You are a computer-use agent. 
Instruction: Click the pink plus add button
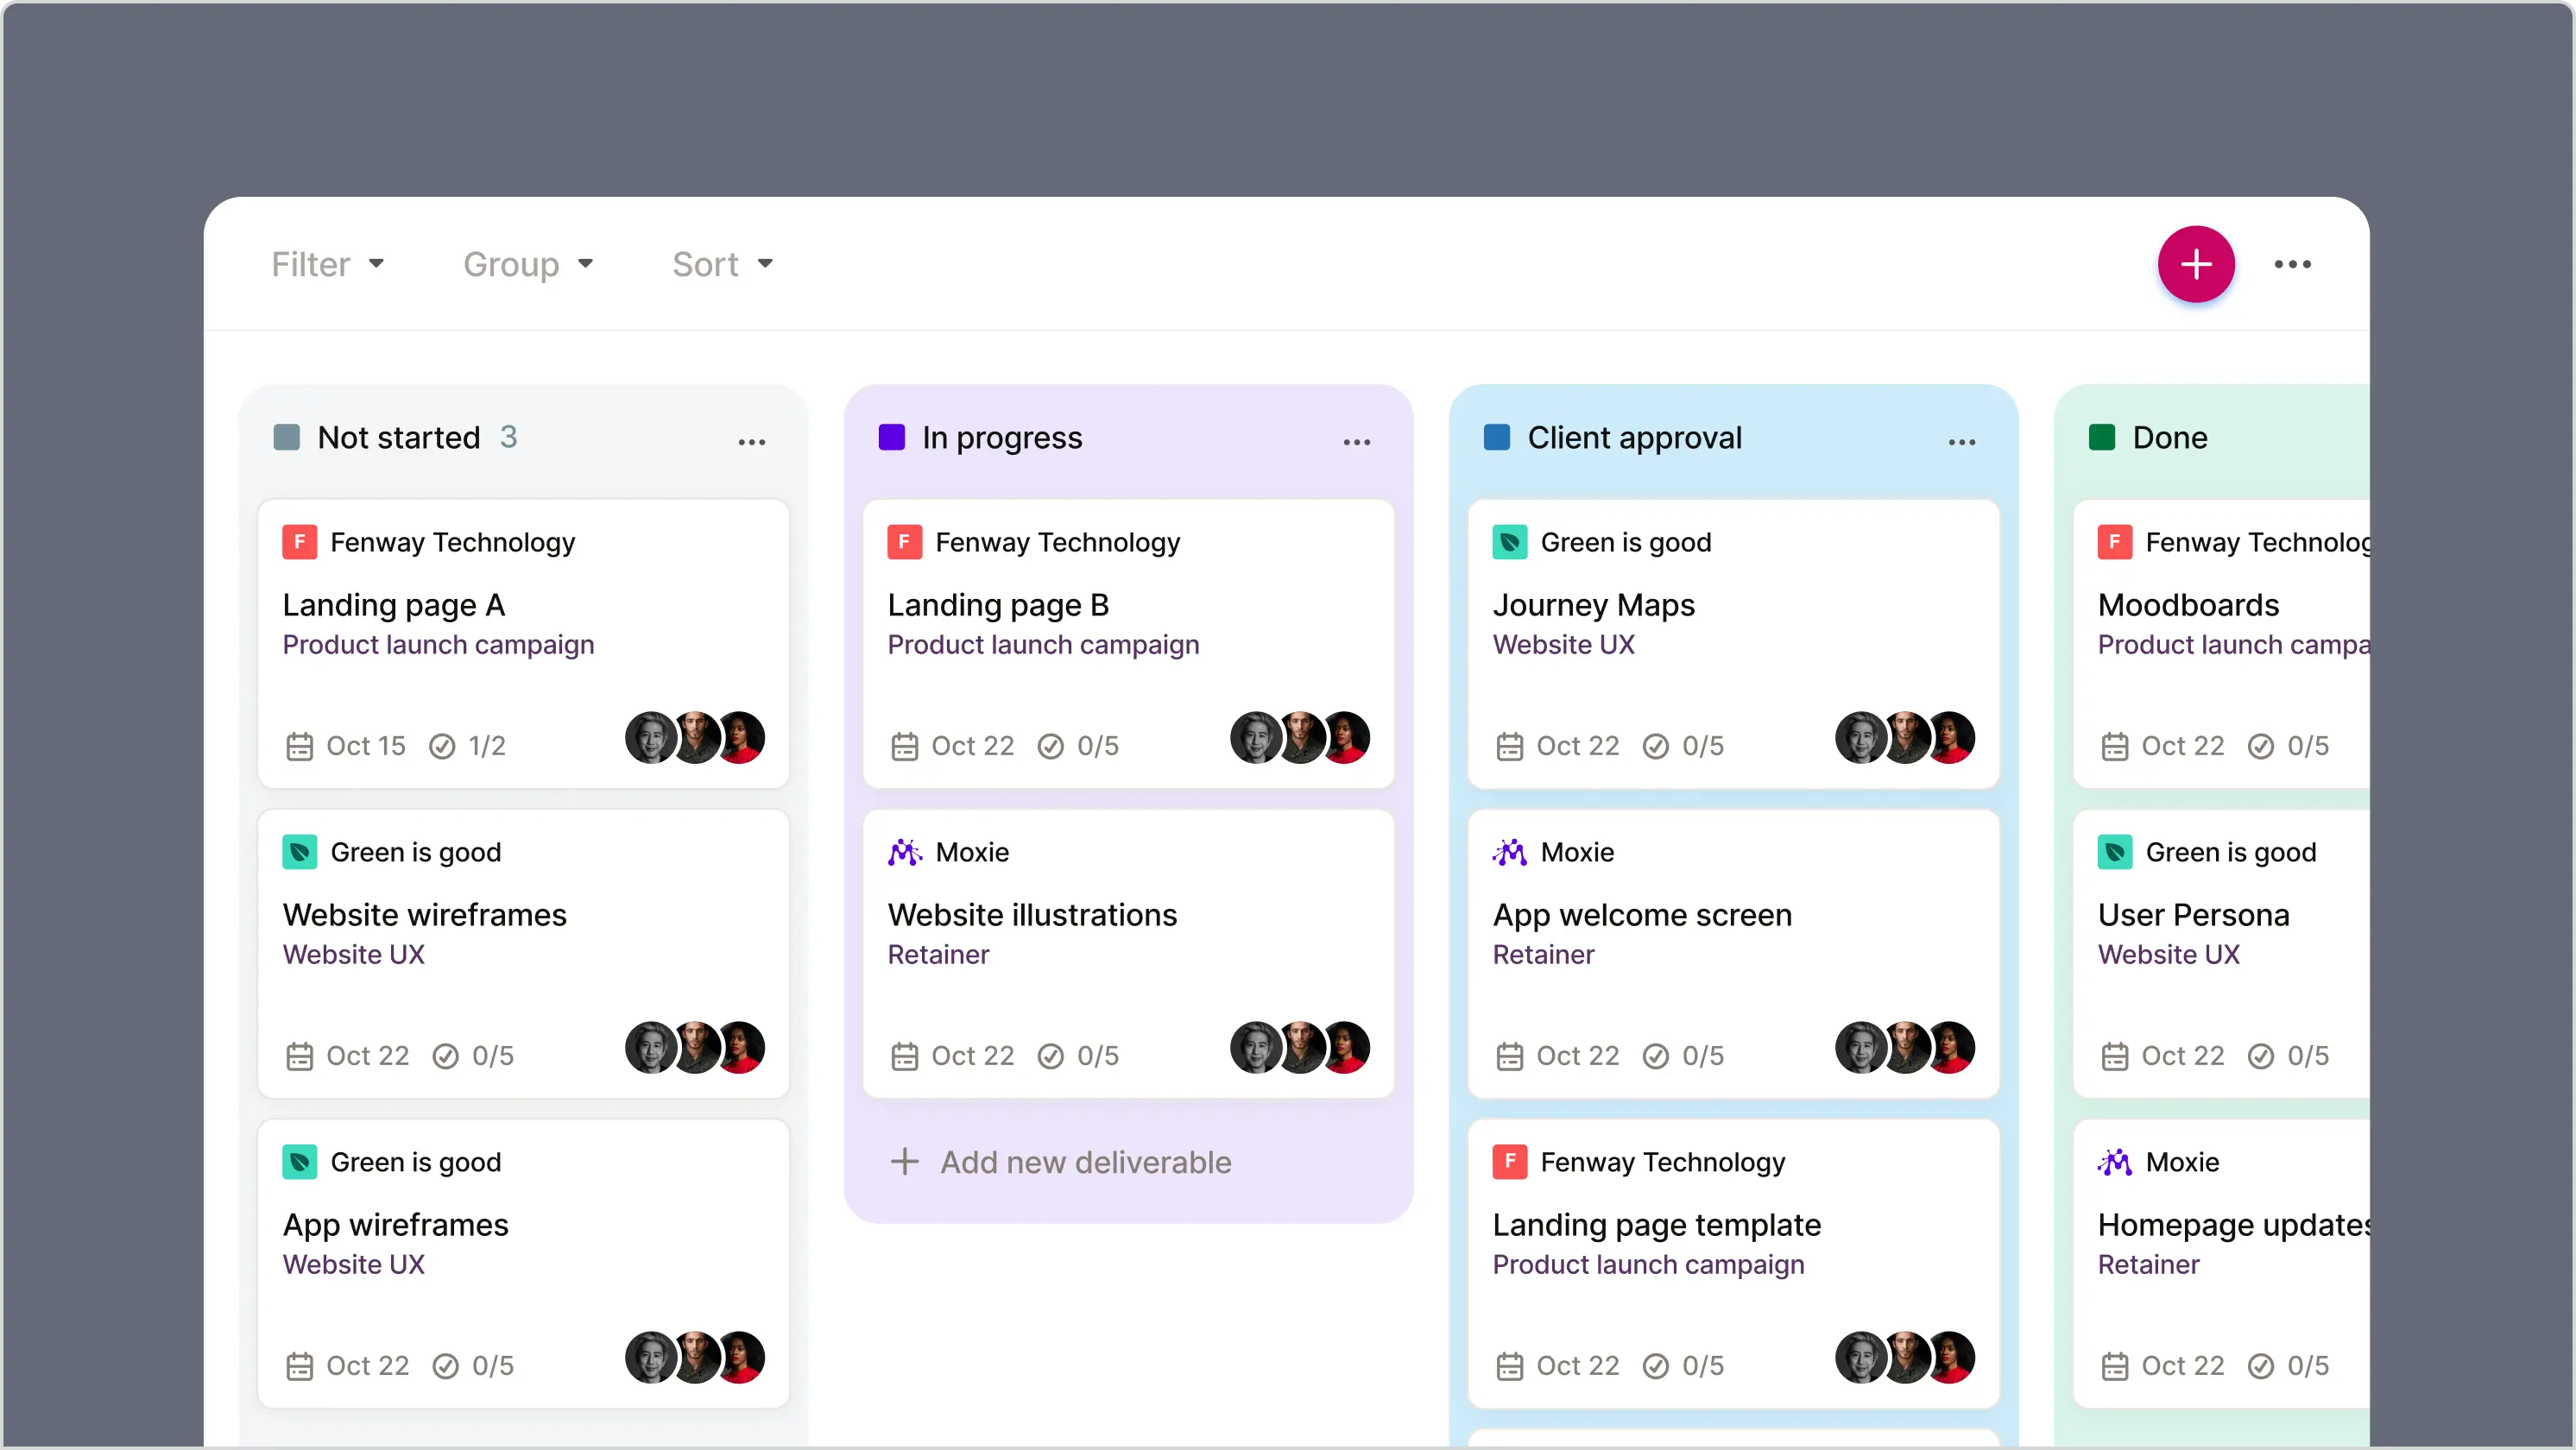click(2195, 264)
